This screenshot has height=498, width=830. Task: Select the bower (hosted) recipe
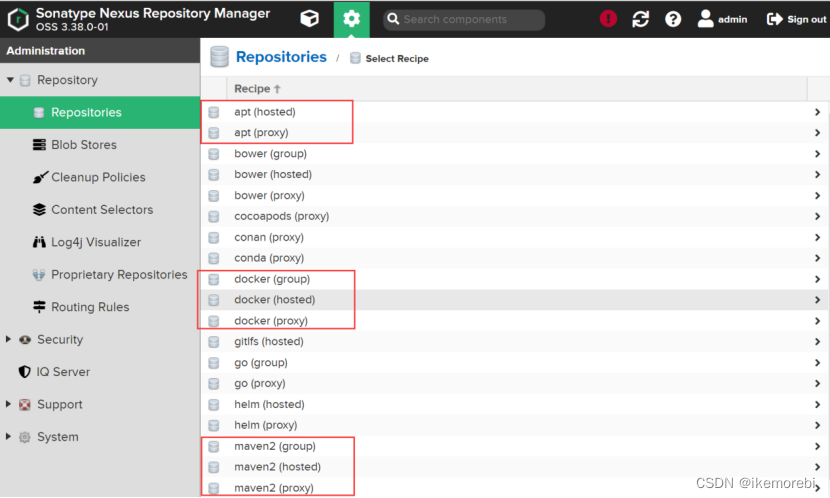[x=513, y=174]
